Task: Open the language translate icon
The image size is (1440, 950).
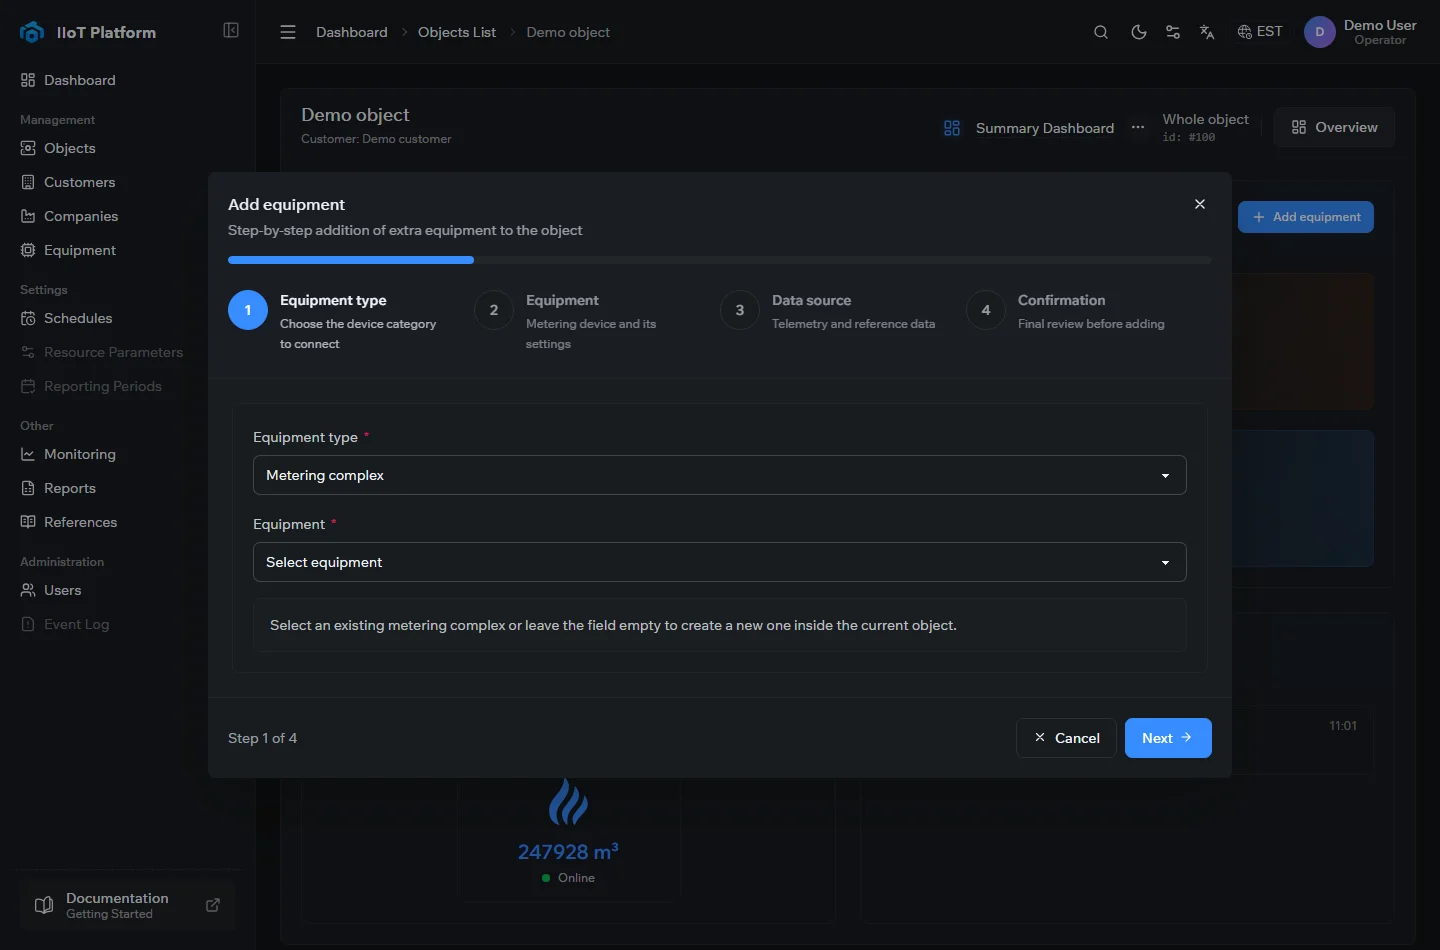Action: 1207,32
